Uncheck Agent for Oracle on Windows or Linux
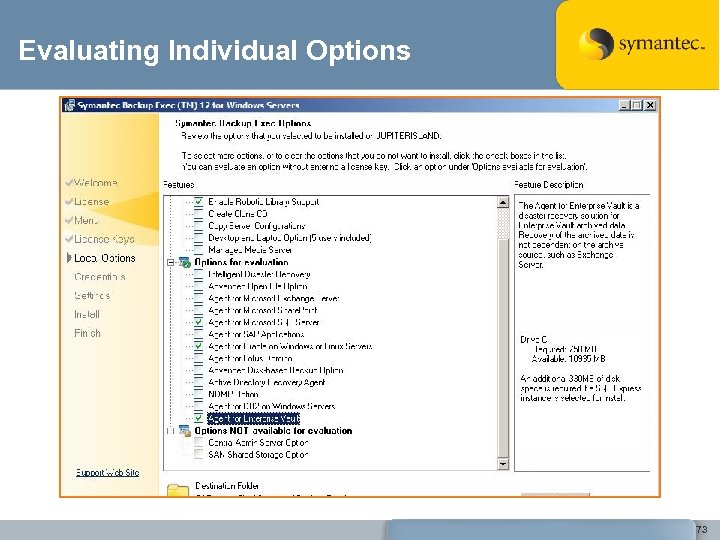Image resolution: width=720 pixels, height=540 pixels. (x=198, y=346)
